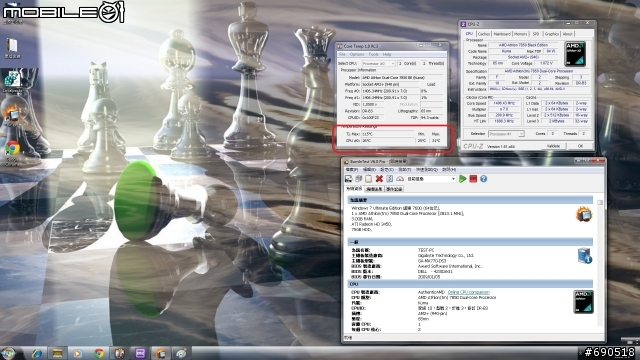Open the BurnInTest desktop shortcut with flame icon

(12, 116)
